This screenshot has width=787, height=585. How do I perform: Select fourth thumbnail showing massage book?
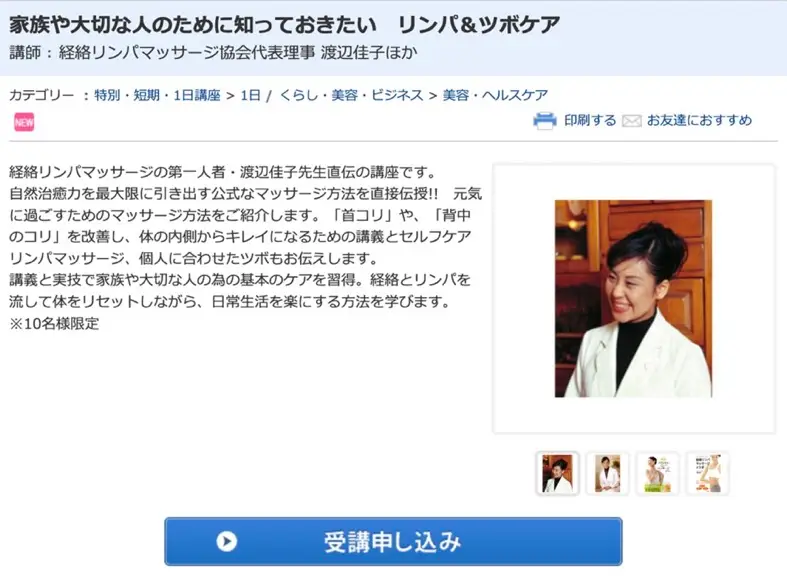click(x=708, y=473)
